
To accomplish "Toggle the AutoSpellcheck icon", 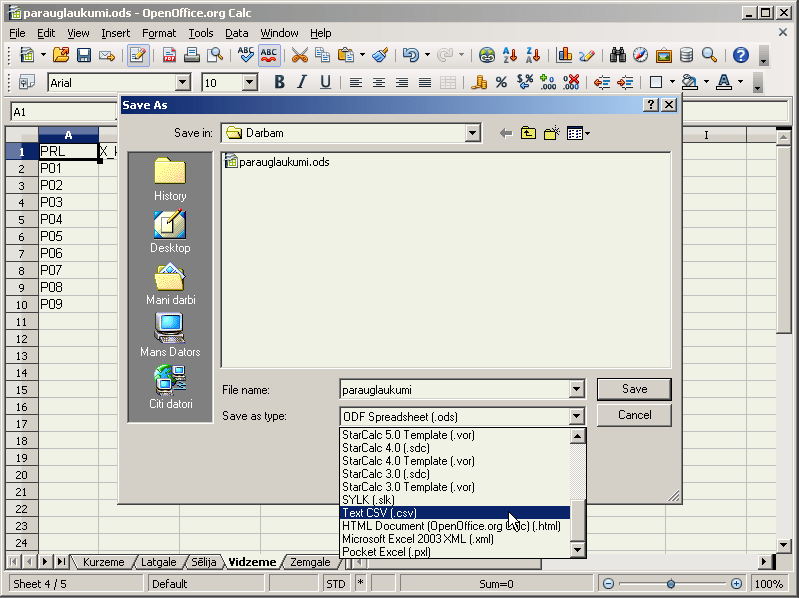I will (x=269, y=55).
